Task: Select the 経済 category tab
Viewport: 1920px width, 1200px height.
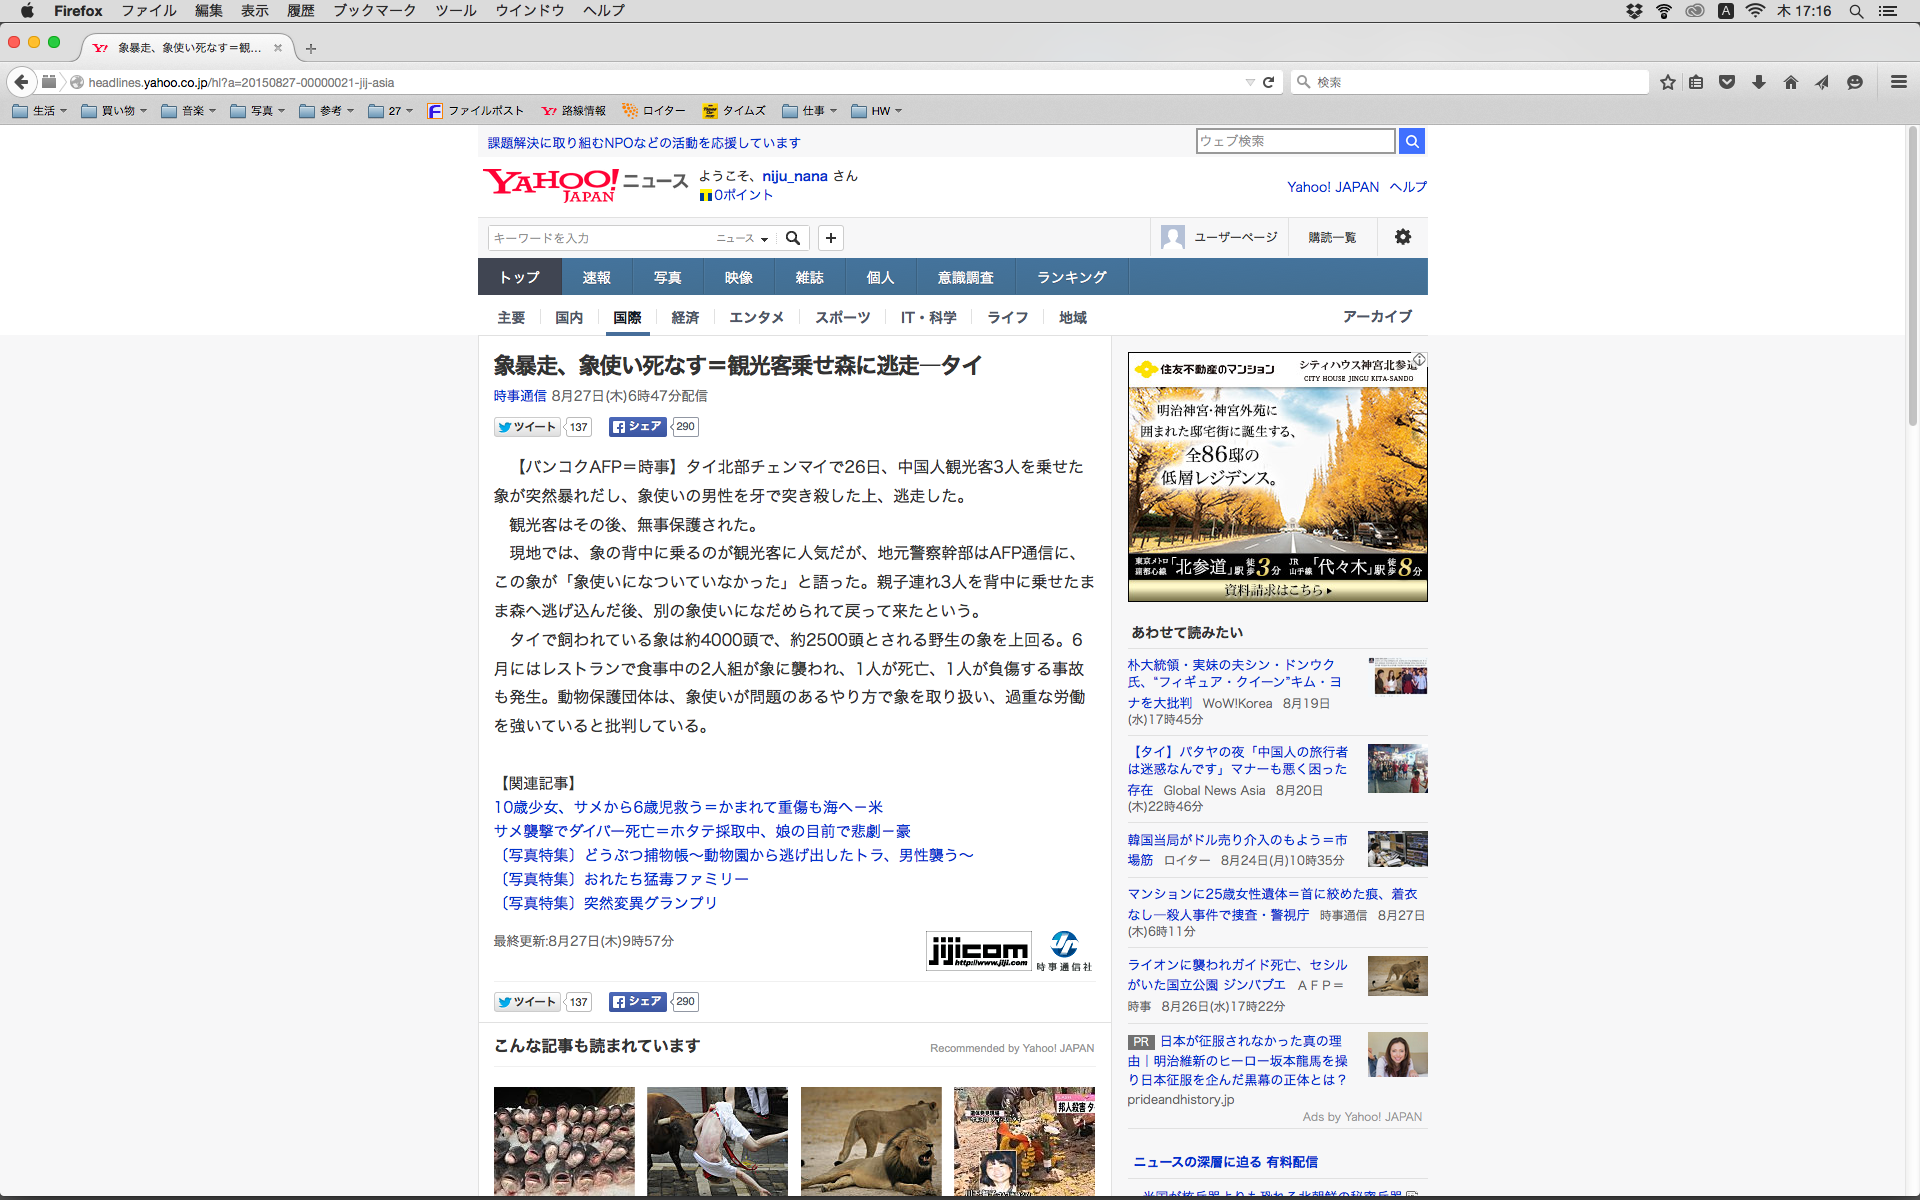Action: point(685,317)
